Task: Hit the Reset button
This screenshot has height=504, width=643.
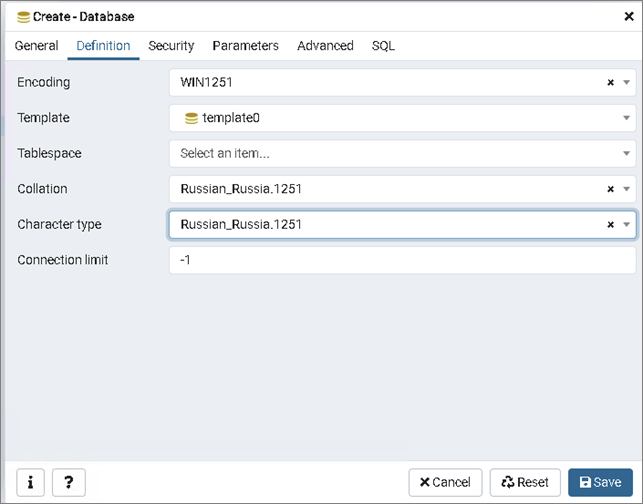Action: point(525,482)
